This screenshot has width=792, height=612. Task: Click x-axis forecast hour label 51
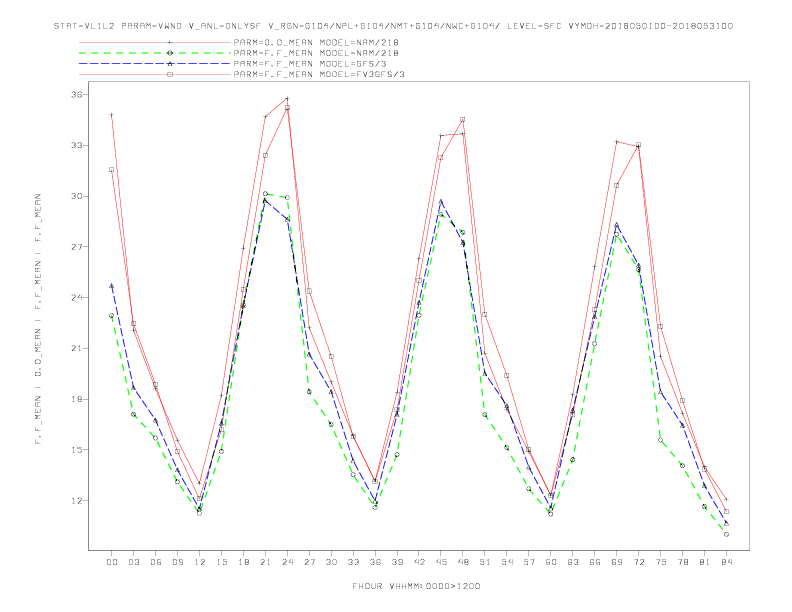(x=485, y=562)
